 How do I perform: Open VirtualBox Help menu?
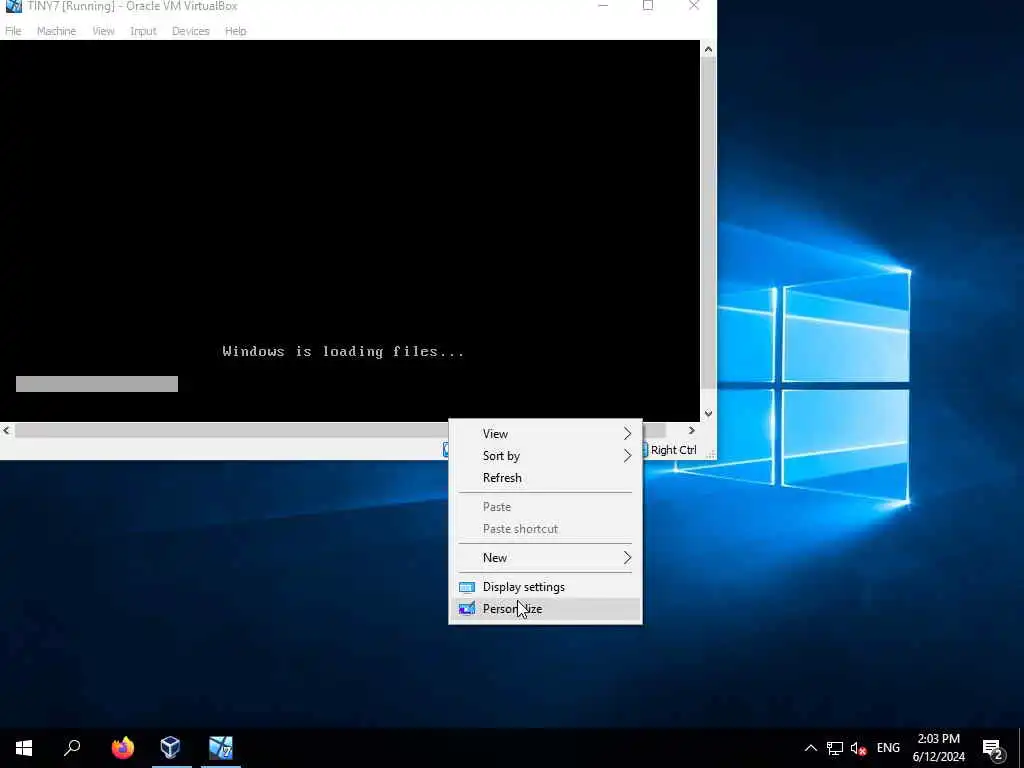[x=236, y=31]
